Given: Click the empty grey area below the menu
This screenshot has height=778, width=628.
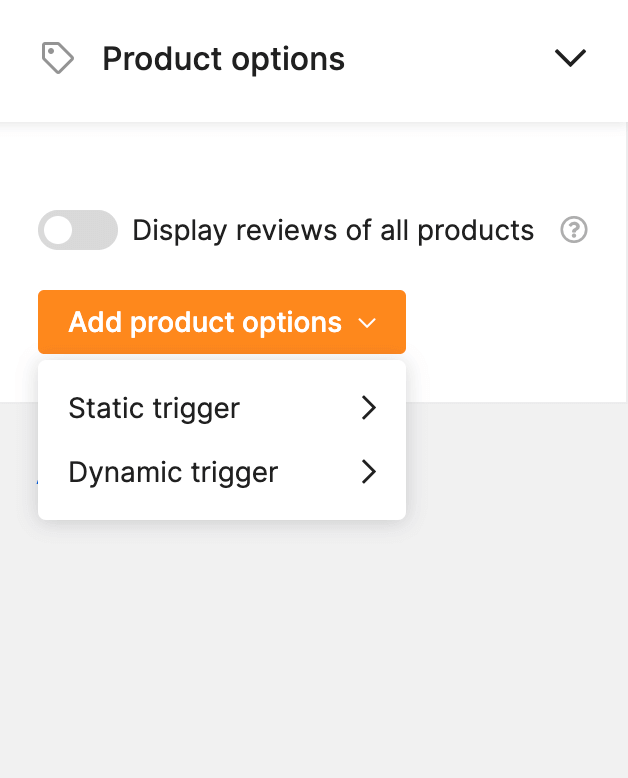Looking at the screenshot, I should coord(314,645).
